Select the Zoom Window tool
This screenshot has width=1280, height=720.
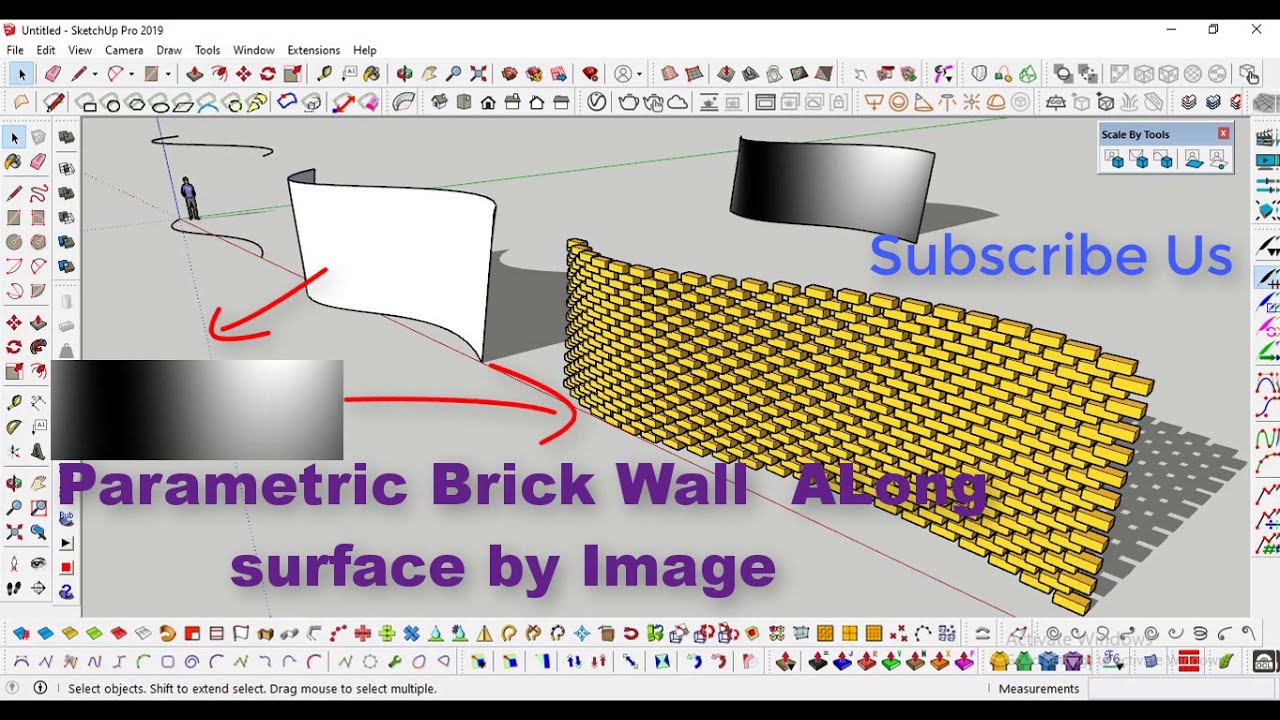pos(38,507)
